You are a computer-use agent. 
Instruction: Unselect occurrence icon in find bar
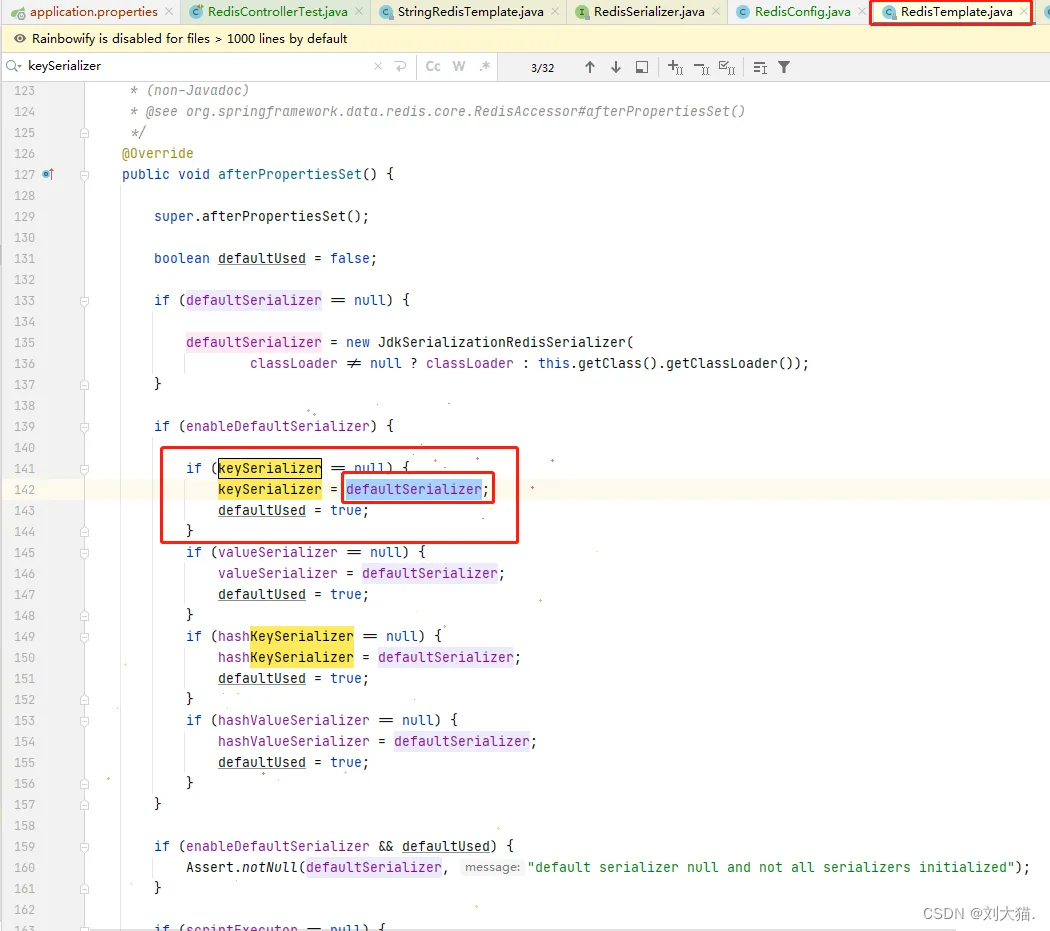(x=701, y=68)
